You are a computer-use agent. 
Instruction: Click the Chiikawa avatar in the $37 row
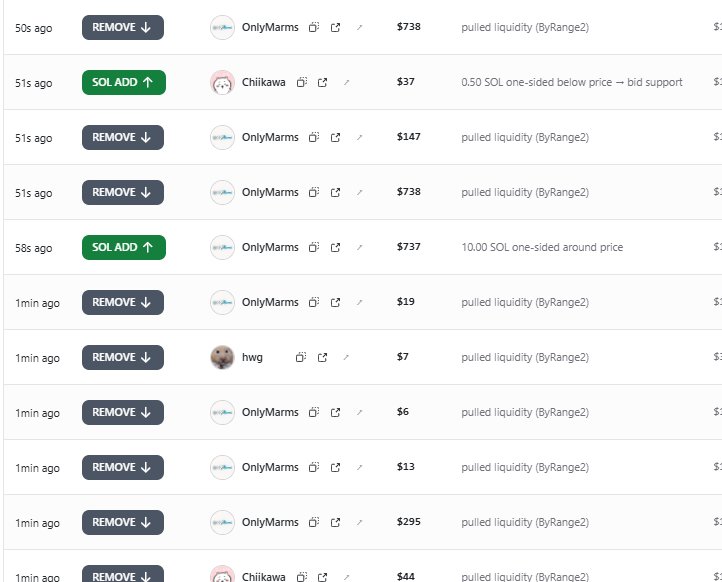click(x=222, y=82)
